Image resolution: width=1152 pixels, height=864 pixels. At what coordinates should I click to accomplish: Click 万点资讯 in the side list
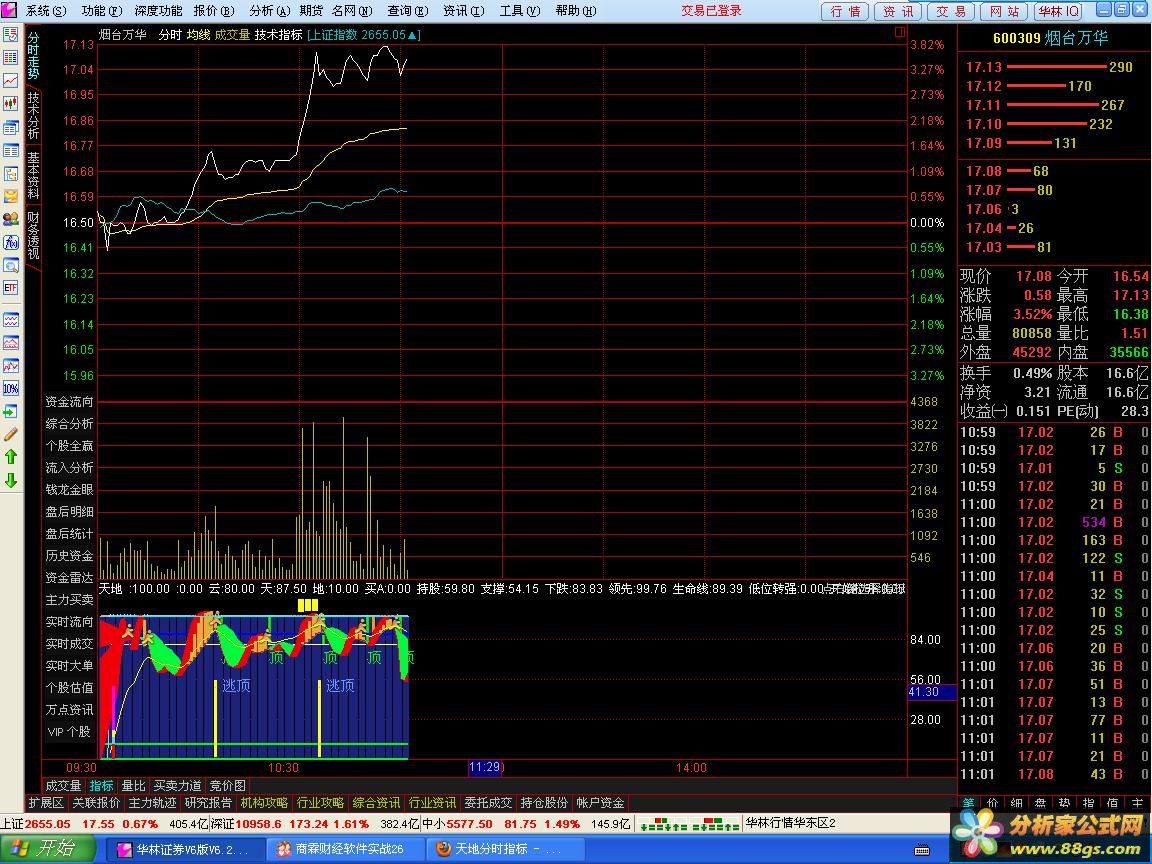coord(69,709)
